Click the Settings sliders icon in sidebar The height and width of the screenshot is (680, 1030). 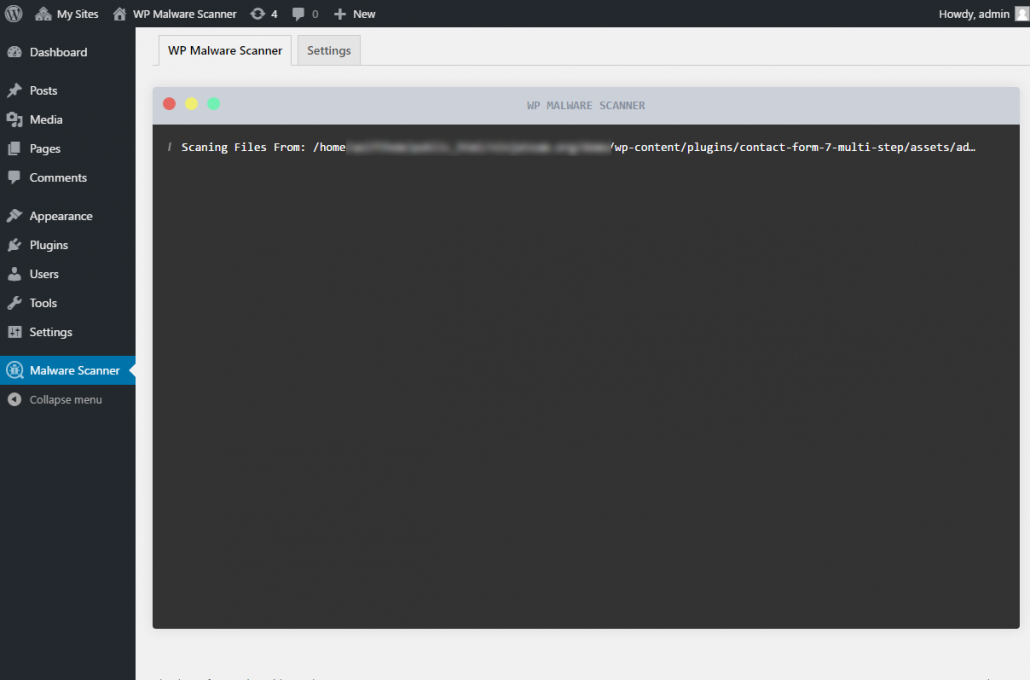pos(14,332)
